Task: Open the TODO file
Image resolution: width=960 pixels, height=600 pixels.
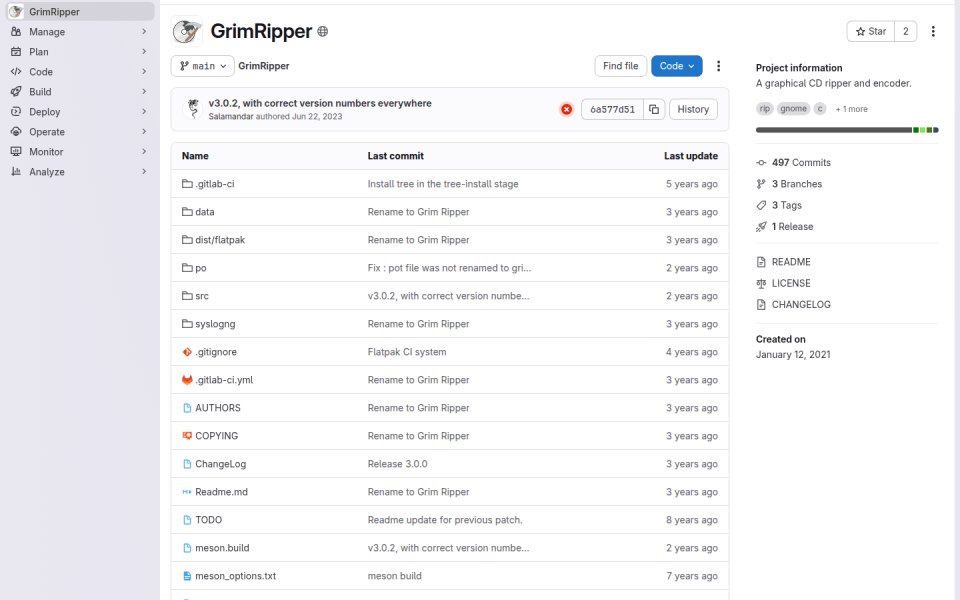Action: (209, 520)
